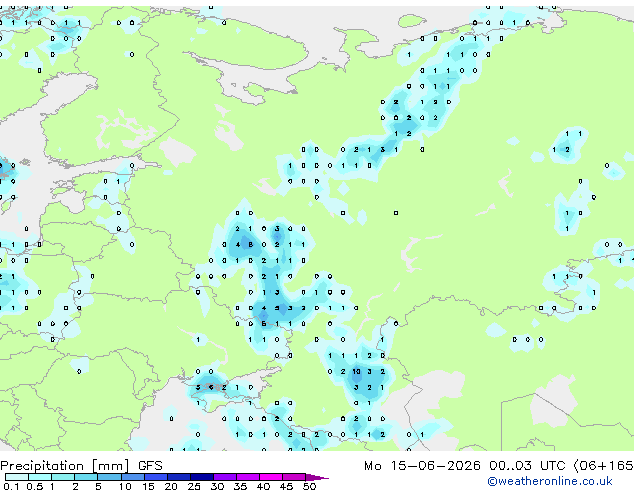Click the '0.1' legend scale label
The height and width of the screenshot is (490, 634).
(11, 486)
